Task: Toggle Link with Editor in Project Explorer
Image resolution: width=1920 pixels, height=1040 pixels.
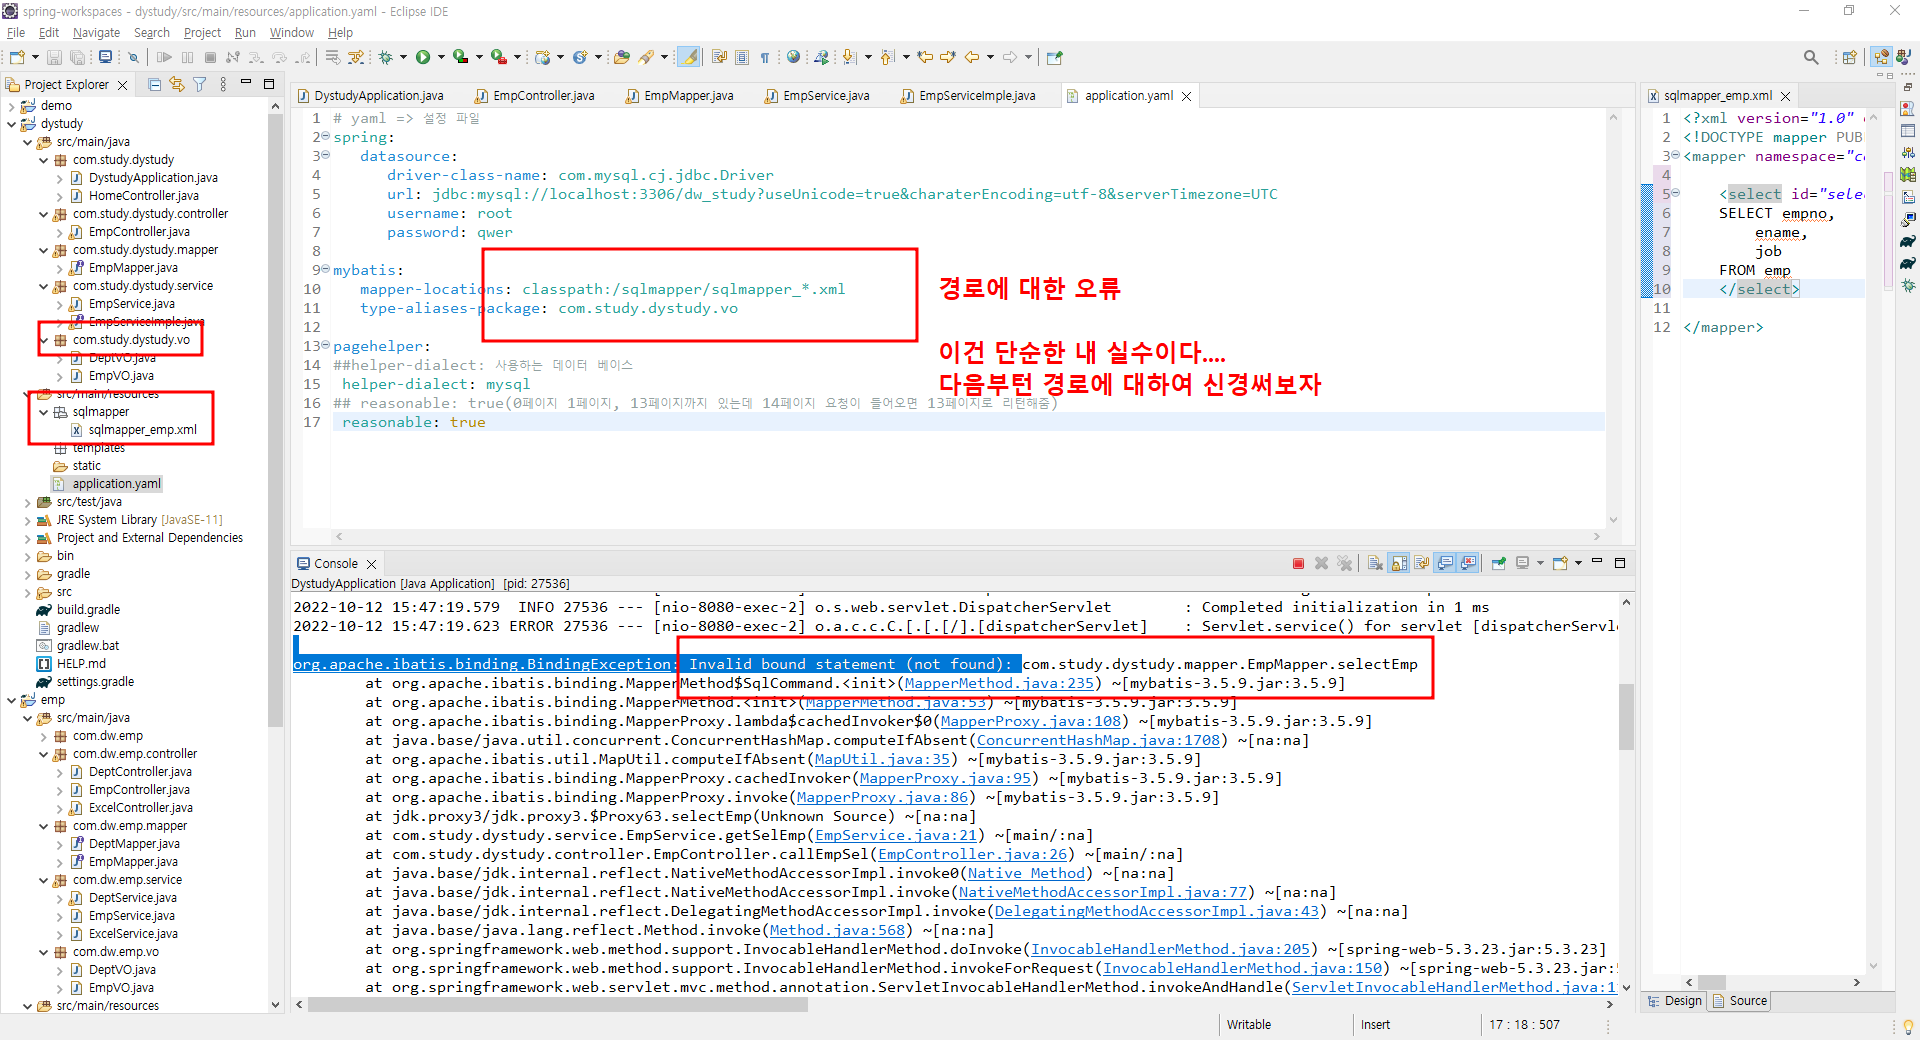Action: point(177,84)
